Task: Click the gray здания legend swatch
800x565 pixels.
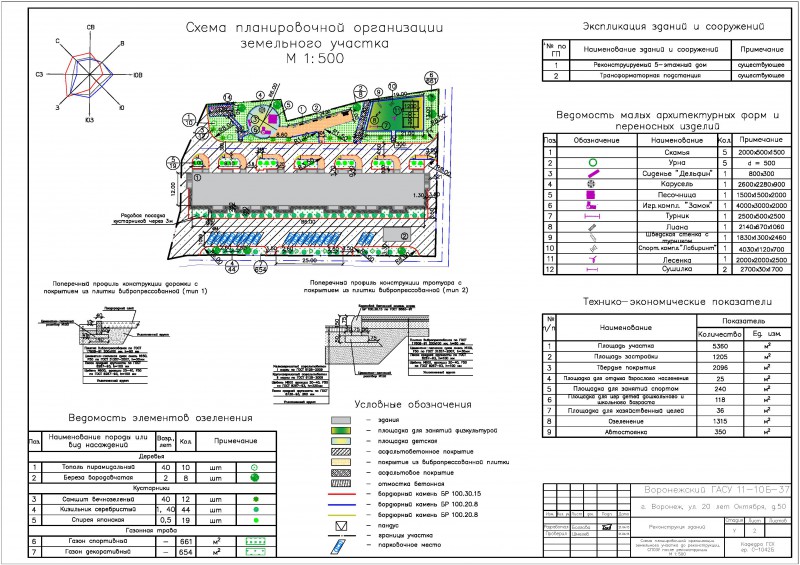Action: (x=341, y=420)
